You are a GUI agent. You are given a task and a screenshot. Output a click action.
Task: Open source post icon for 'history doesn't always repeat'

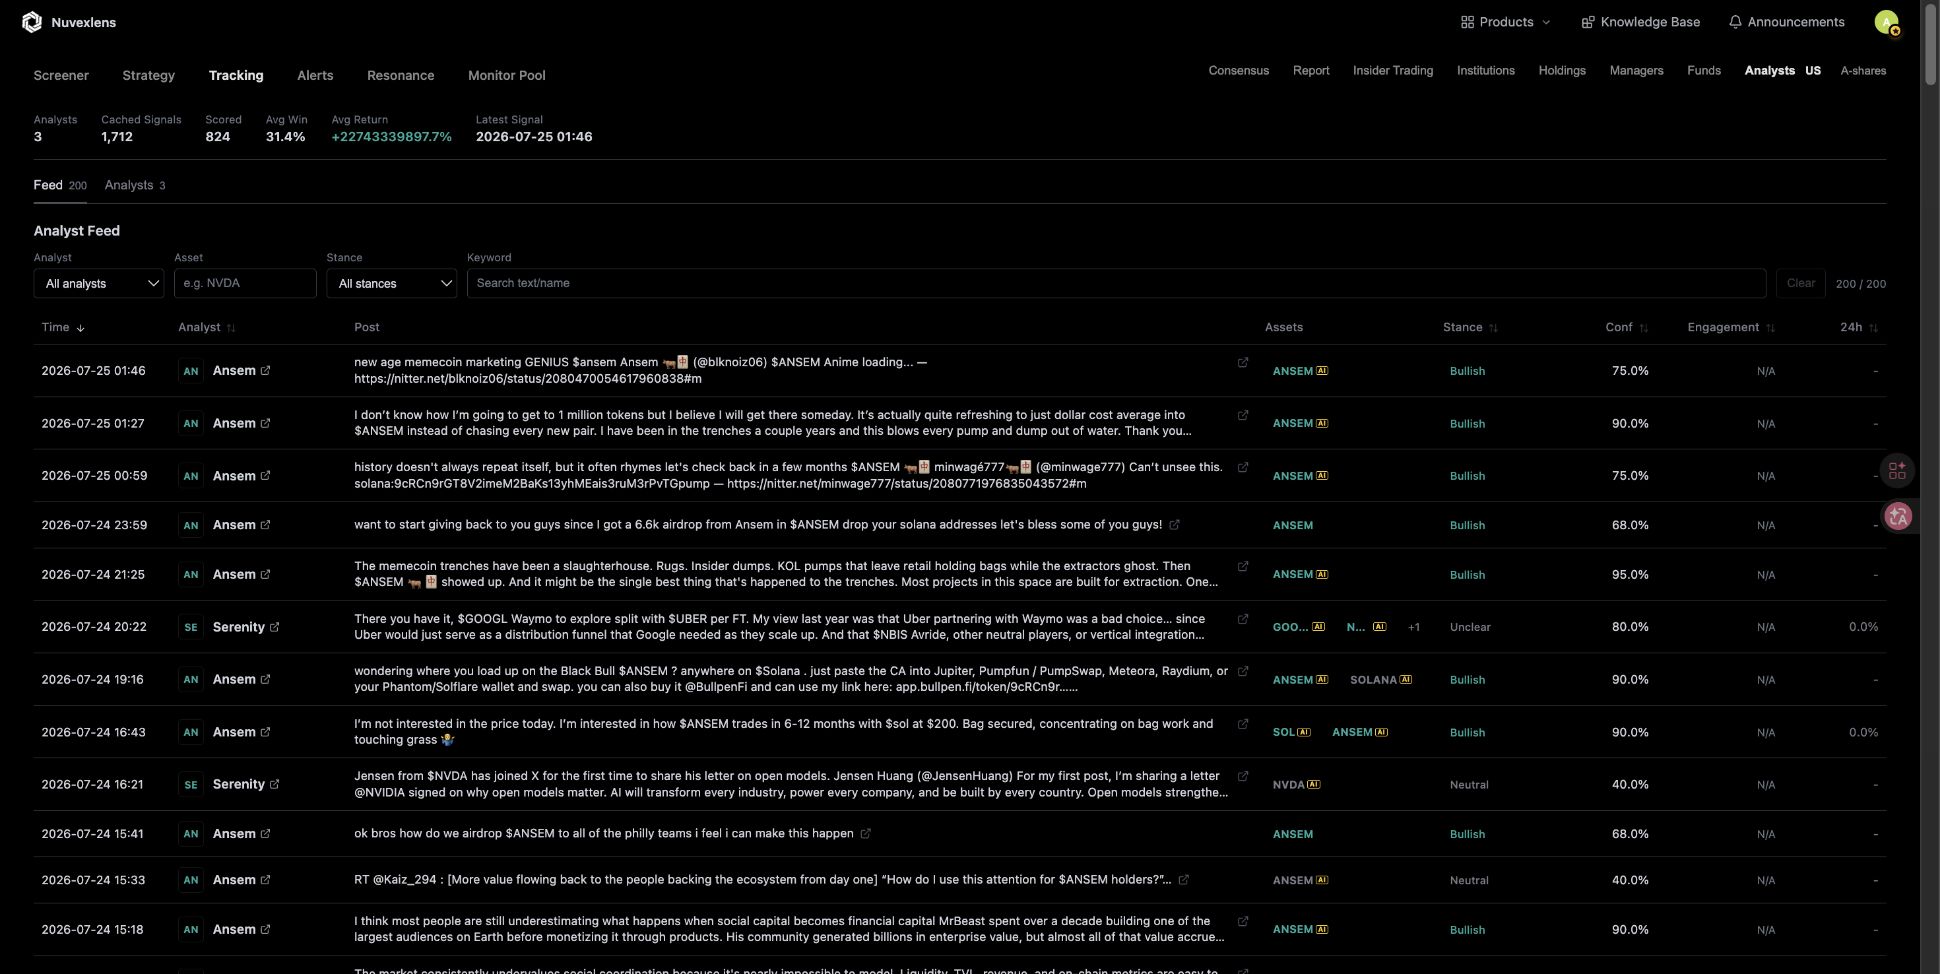click(x=1242, y=467)
